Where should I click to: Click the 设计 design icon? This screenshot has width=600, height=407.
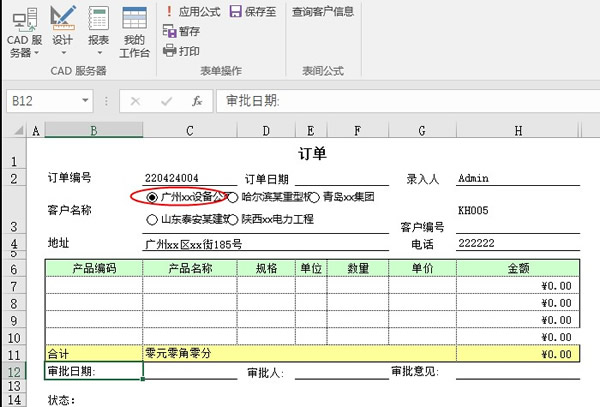tap(62, 18)
